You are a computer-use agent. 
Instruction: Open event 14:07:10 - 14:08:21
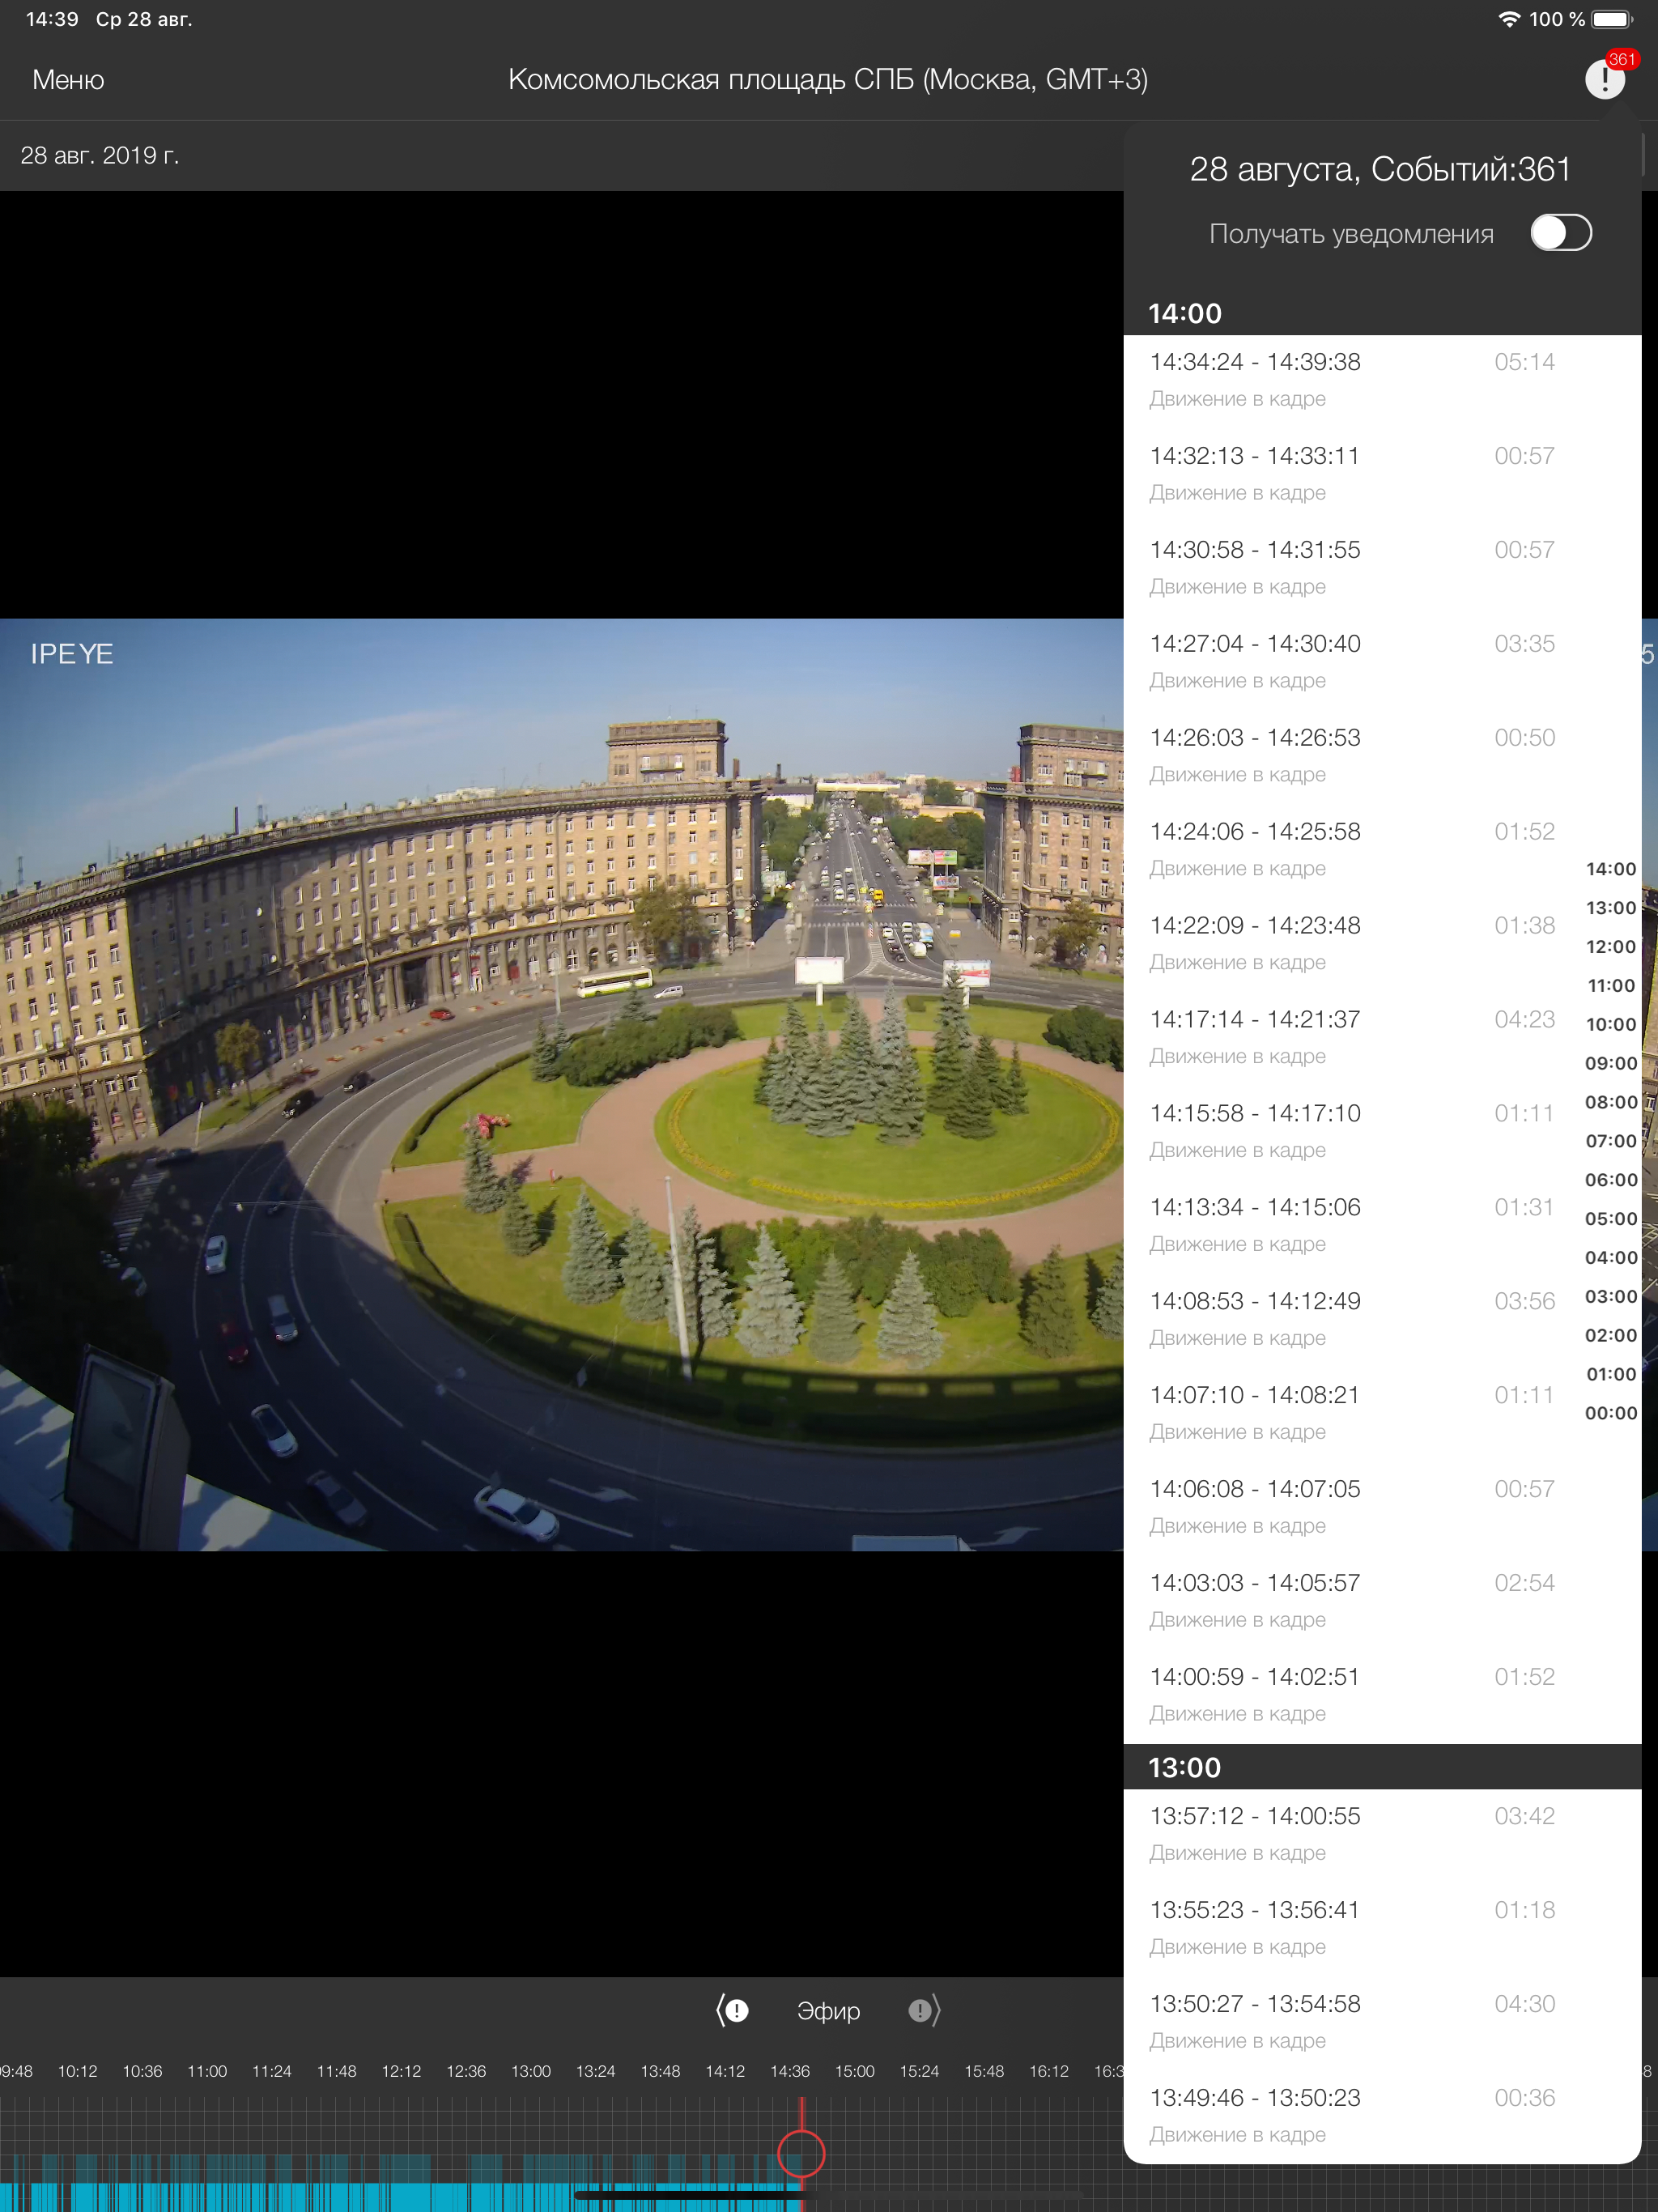(x=1382, y=1414)
